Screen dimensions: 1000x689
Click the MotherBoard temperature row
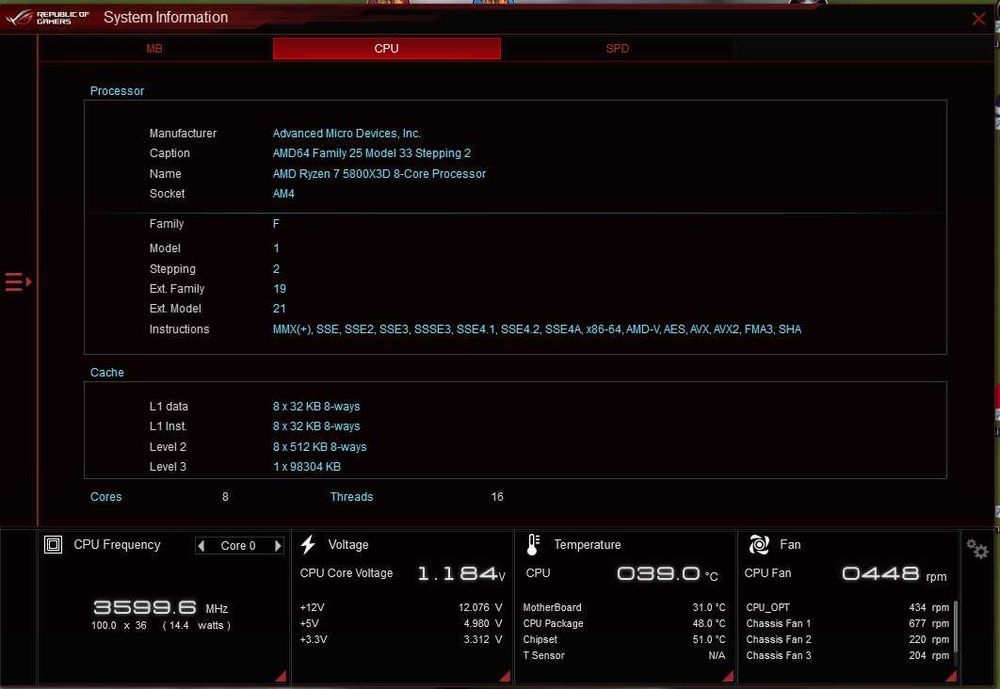click(x=624, y=607)
